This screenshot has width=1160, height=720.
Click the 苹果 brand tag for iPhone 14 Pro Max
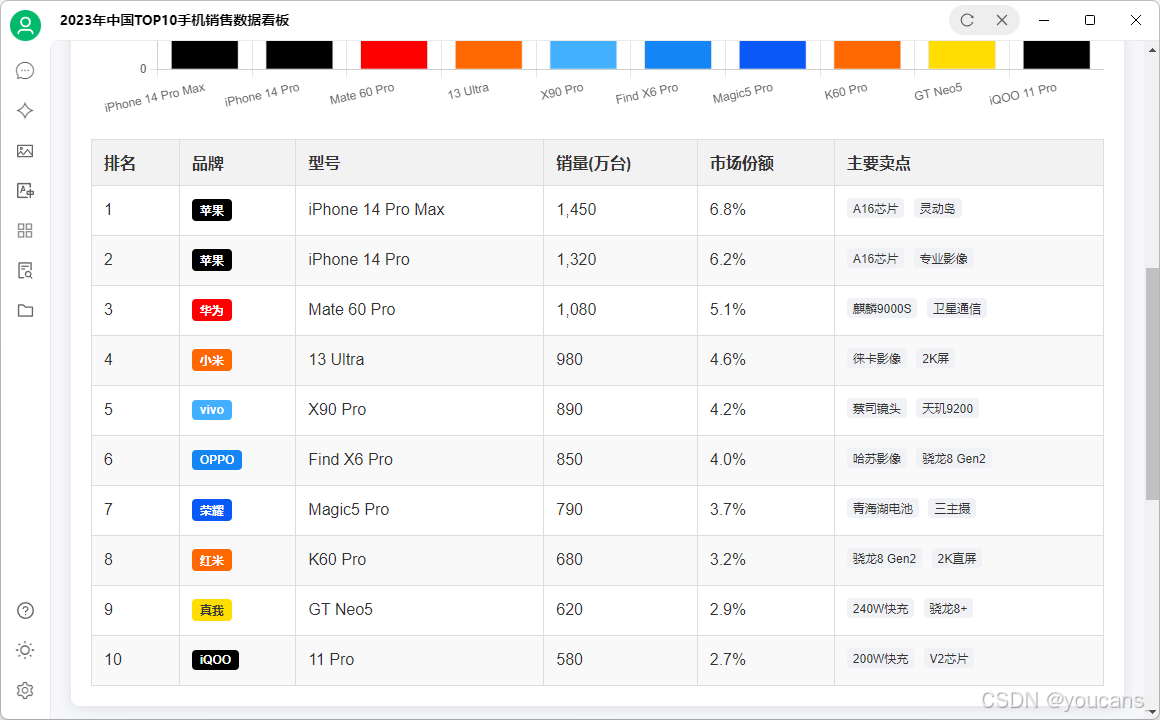click(x=212, y=210)
